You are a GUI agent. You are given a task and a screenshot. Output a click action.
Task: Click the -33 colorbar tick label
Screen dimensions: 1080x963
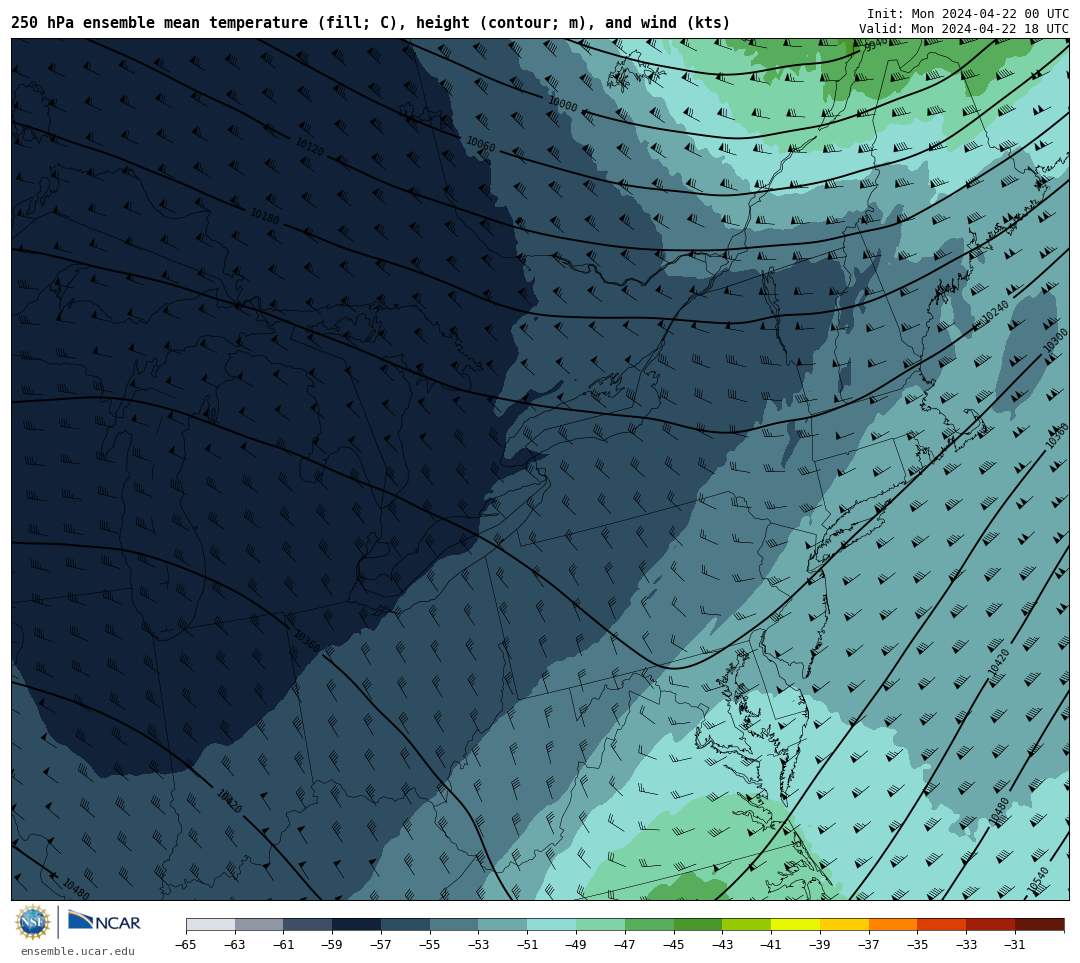click(966, 944)
